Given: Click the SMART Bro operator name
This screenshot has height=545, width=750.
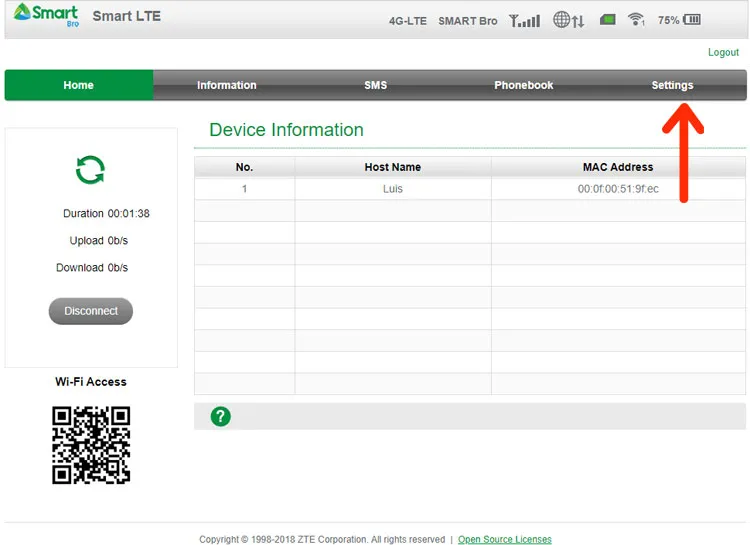Looking at the screenshot, I should coord(468,21).
